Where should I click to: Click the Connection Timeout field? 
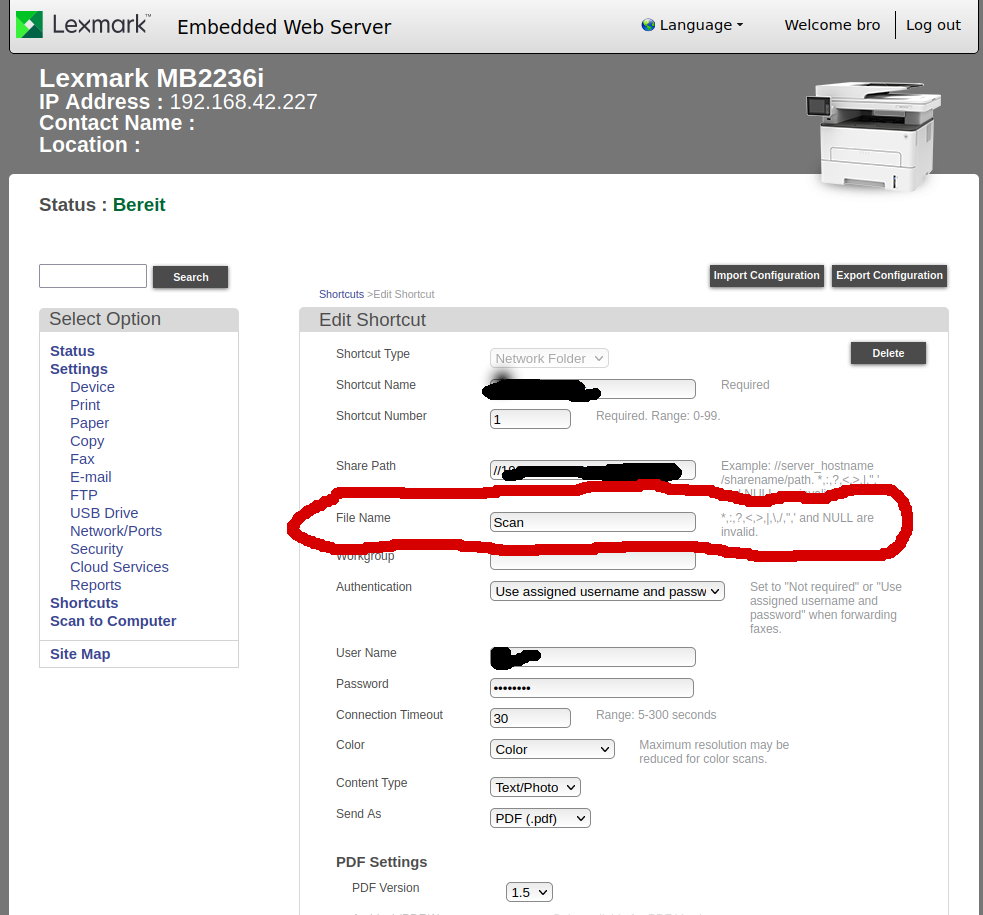[x=530, y=718]
